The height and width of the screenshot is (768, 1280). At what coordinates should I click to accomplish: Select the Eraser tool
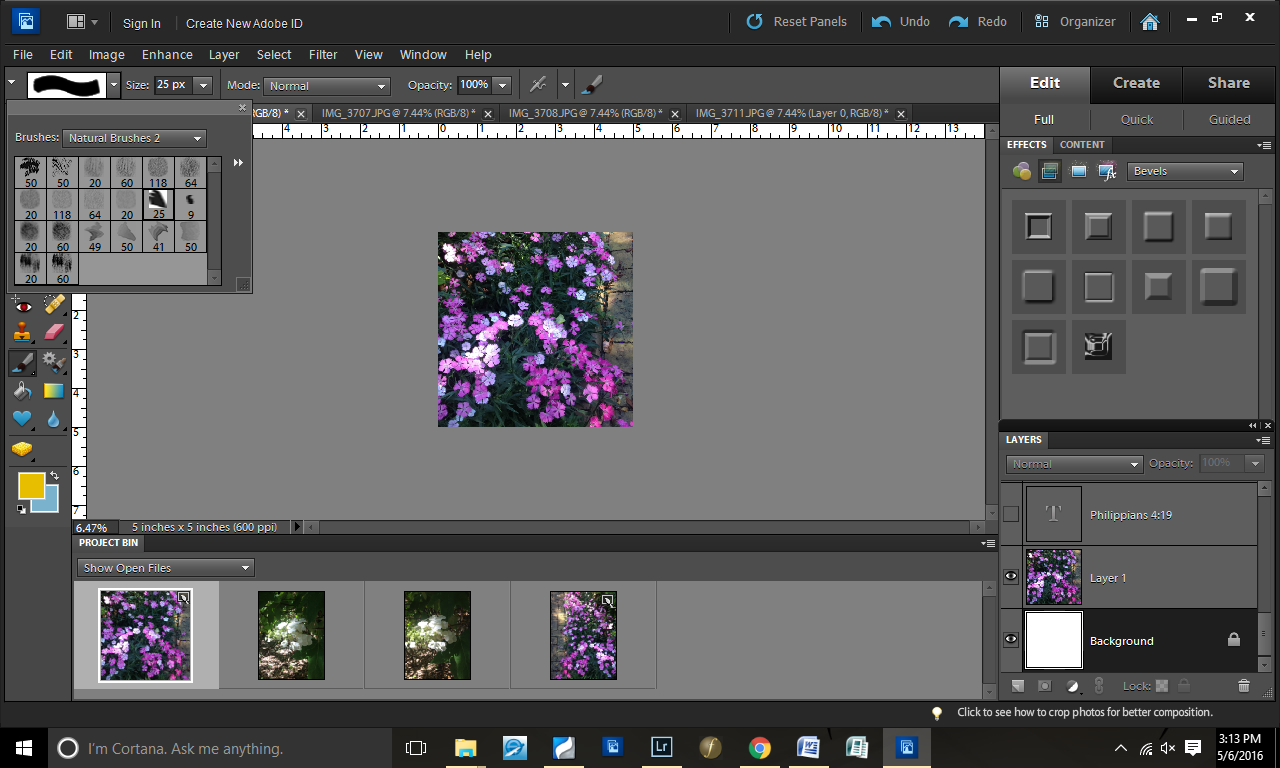(54, 333)
